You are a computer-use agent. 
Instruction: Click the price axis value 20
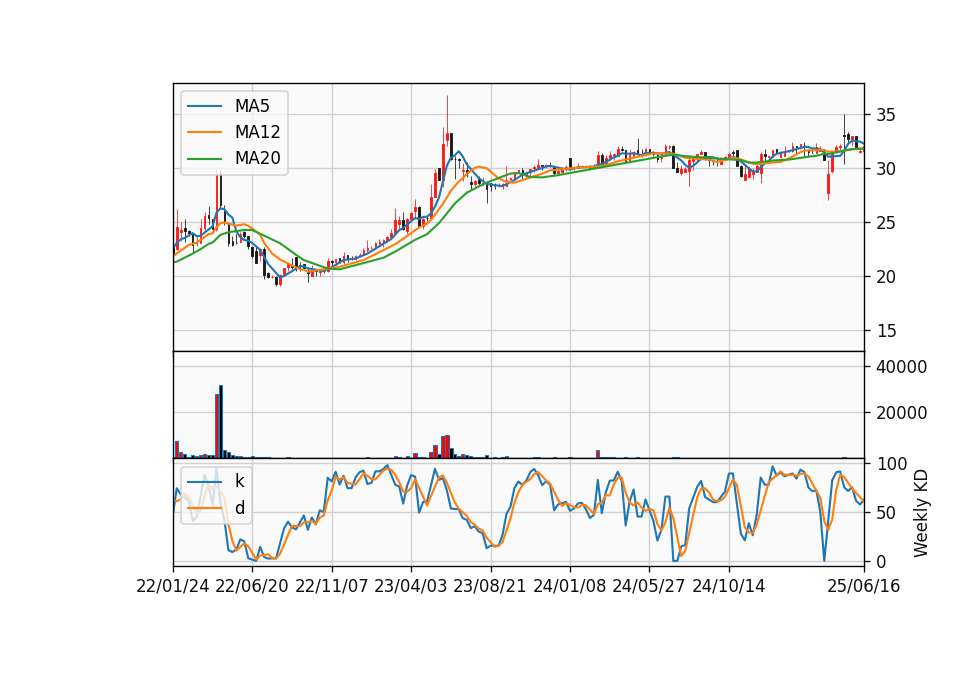885,277
